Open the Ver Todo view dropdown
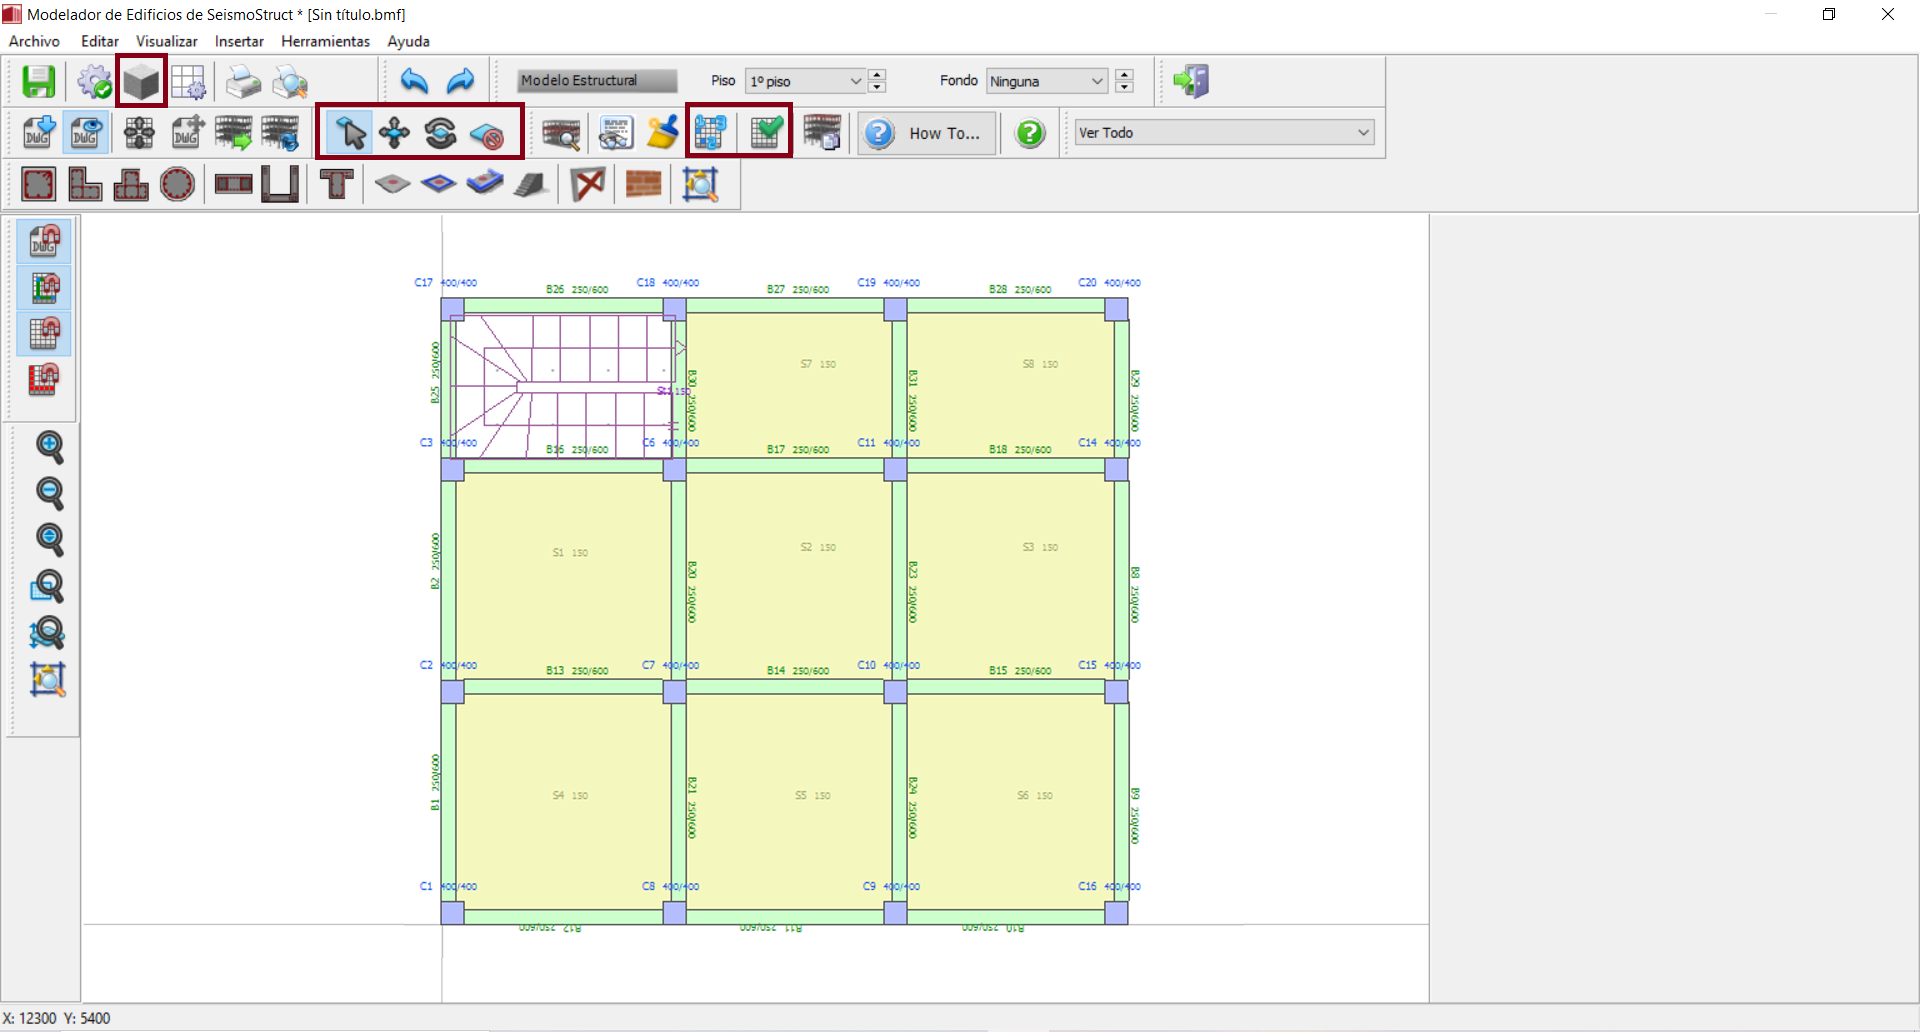1920x1032 pixels. click(x=1224, y=133)
